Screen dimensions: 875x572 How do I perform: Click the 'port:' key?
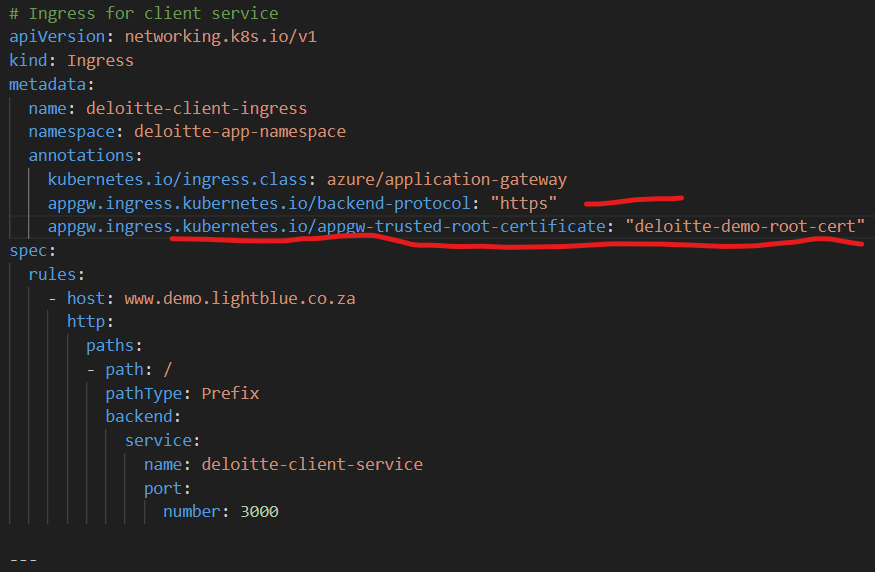167,488
